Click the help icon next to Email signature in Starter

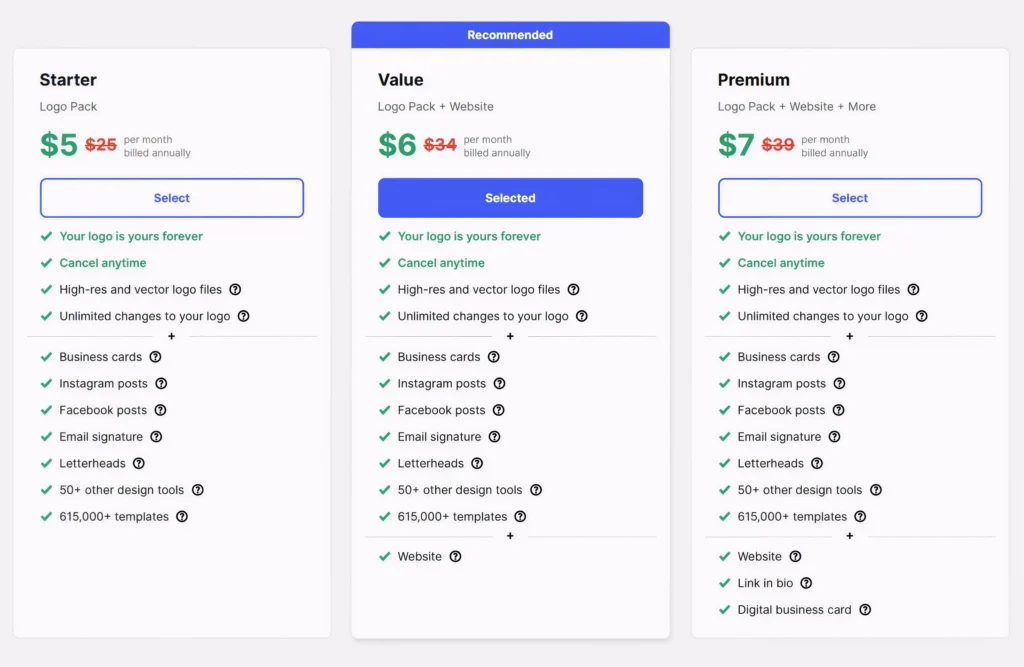tap(155, 436)
